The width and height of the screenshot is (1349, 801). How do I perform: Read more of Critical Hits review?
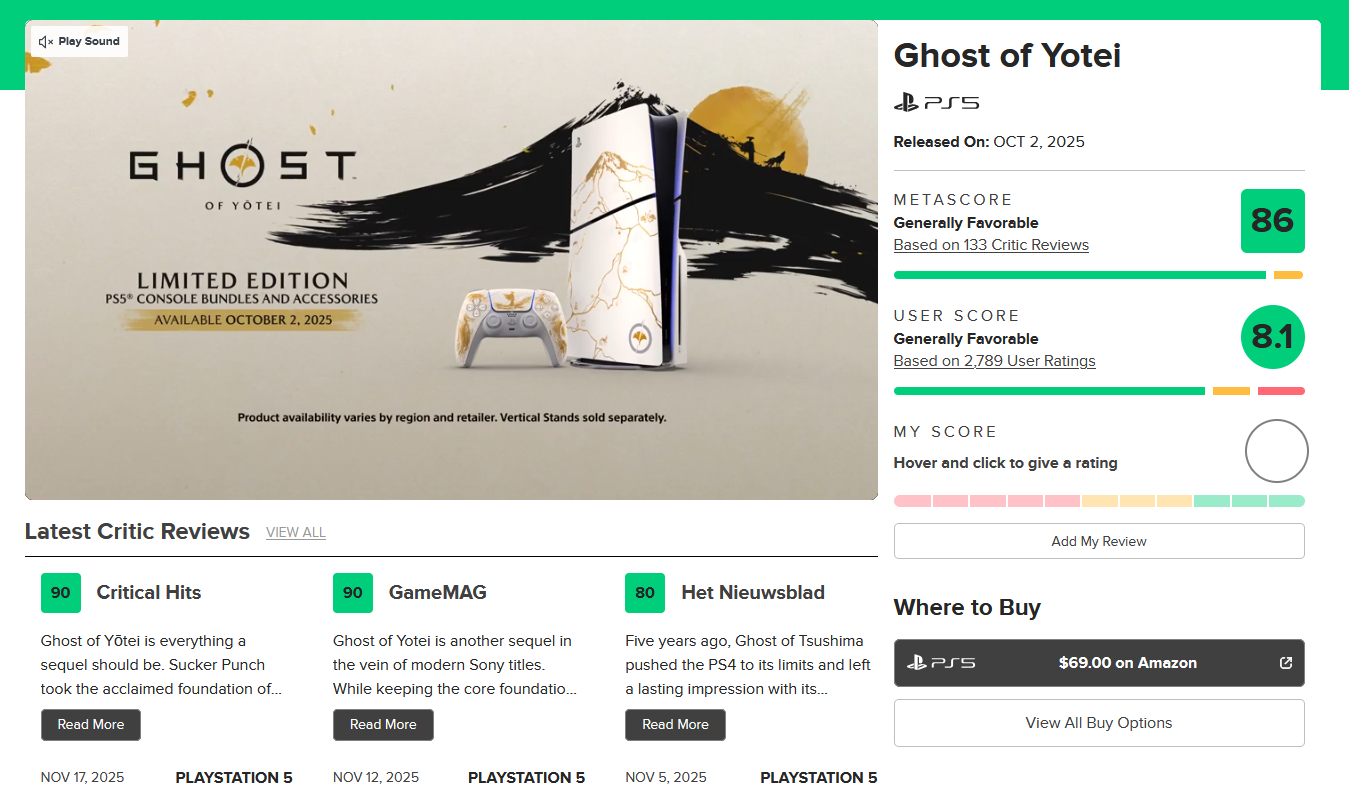91,725
